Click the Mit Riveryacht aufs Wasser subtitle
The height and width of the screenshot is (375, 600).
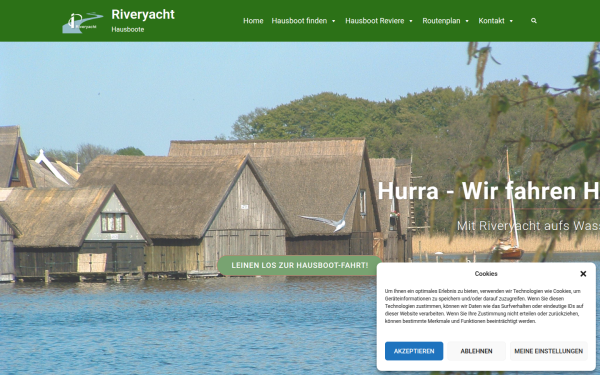point(528,226)
